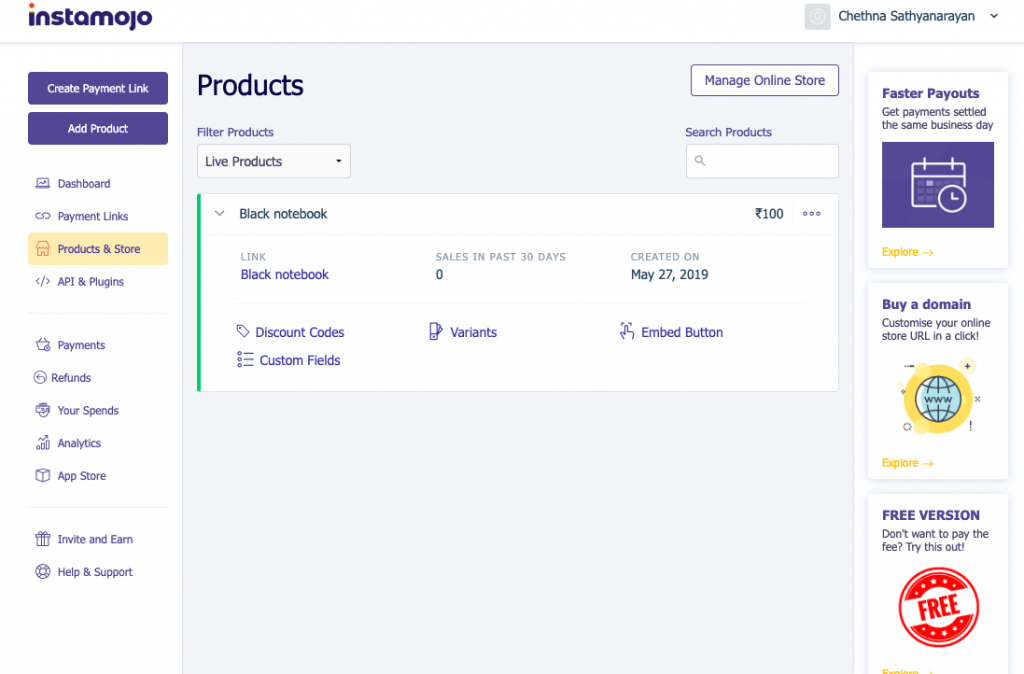Click the Analytics chart icon
1024x674 pixels.
point(42,443)
